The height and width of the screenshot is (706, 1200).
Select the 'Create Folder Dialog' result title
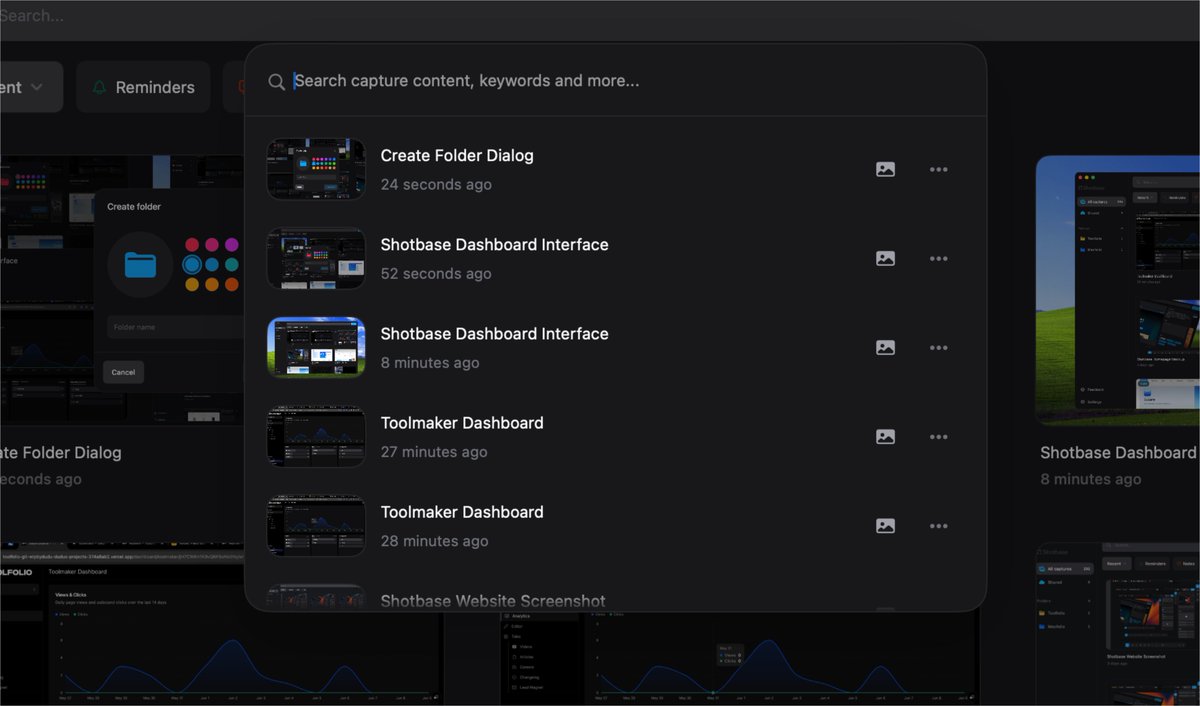[x=457, y=156]
